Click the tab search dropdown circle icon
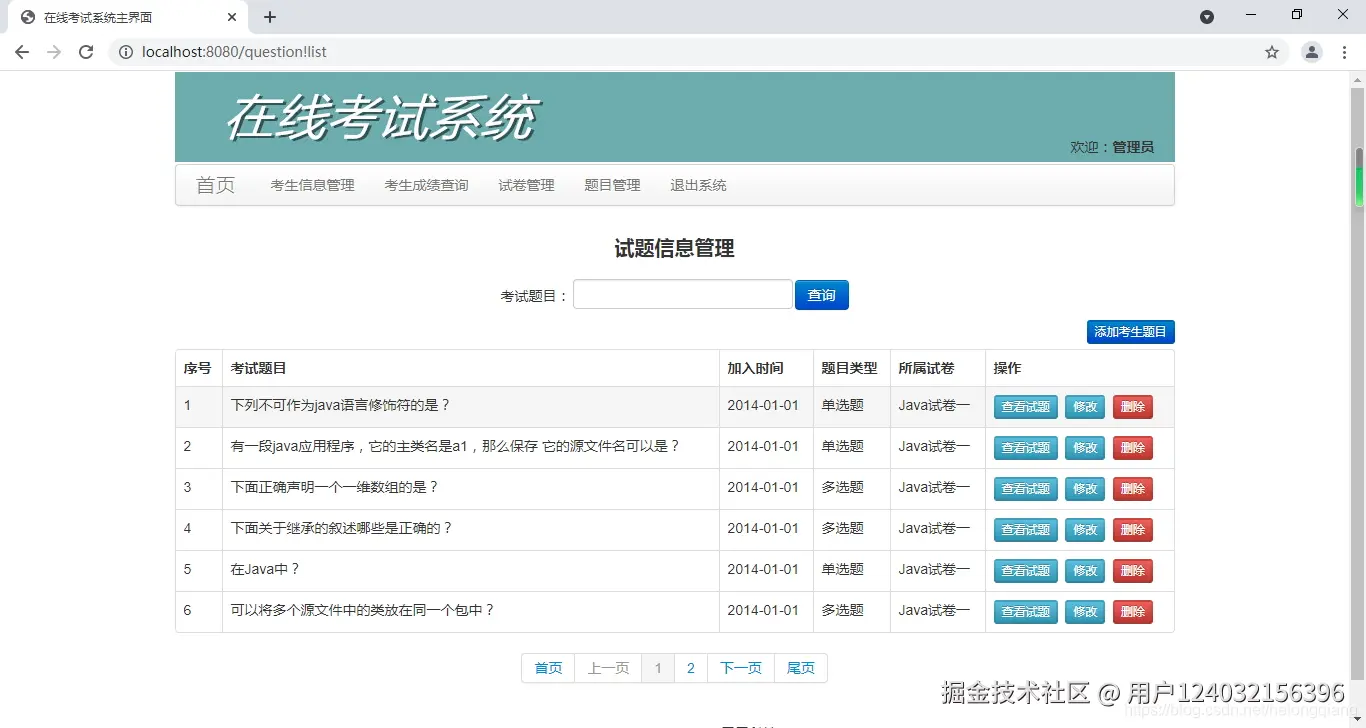Image resolution: width=1366 pixels, height=728 pixels. (1207, 17)
